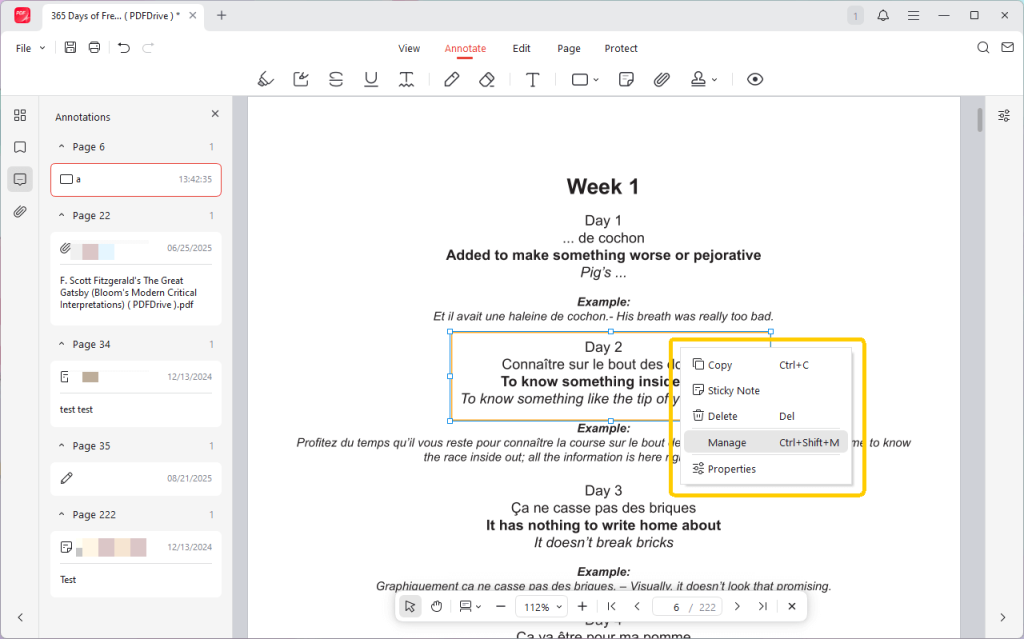Close the Annotations panel
Screen dimensions: 1024x639
click(215, 115)
